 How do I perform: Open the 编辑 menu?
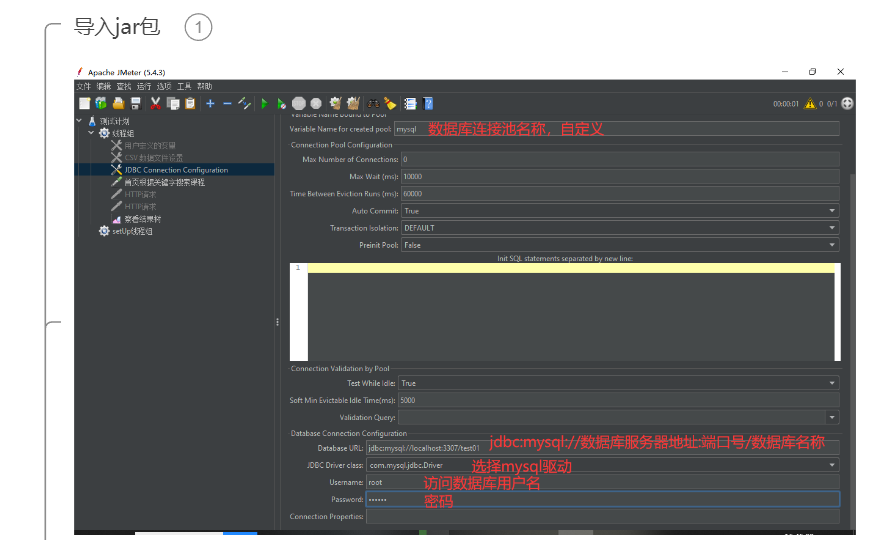pos(104,87)
